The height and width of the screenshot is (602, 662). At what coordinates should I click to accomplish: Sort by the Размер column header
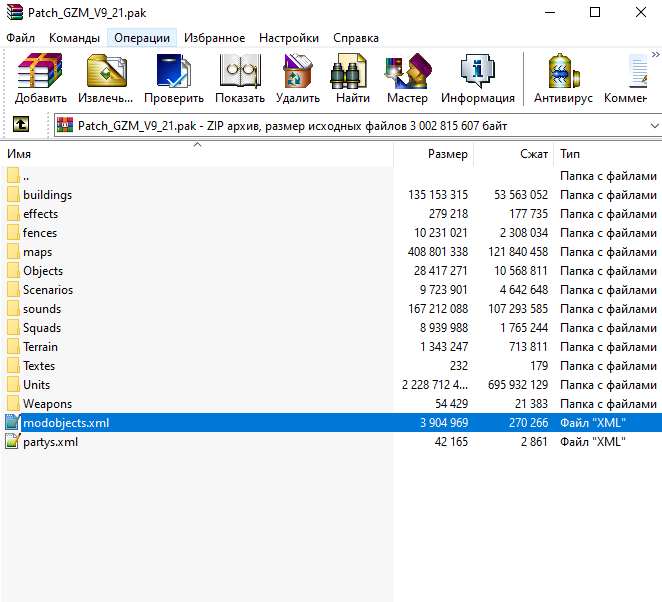point(434,154)
